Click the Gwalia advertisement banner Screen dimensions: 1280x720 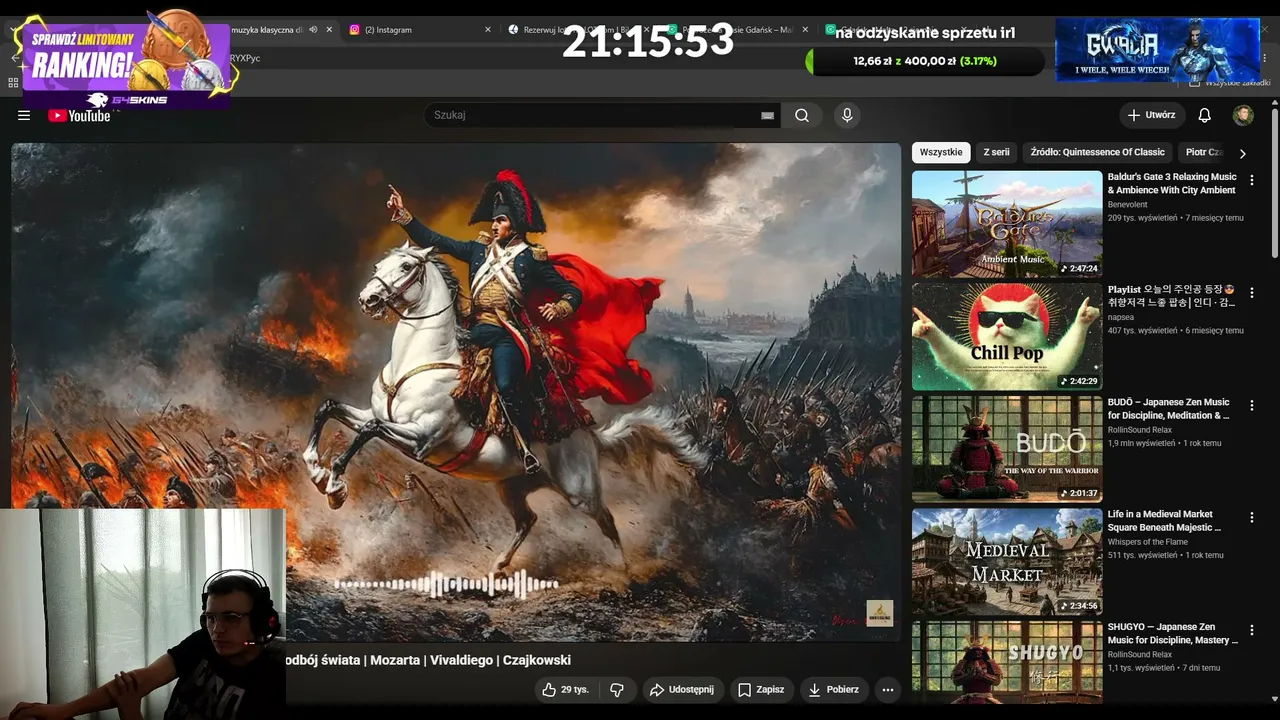(x=1157, y=49)
